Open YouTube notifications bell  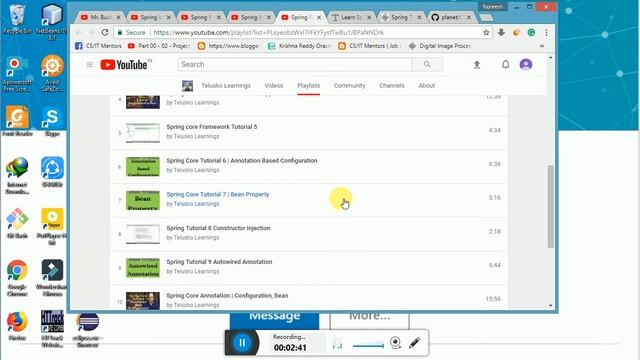(x=505, y=64)
